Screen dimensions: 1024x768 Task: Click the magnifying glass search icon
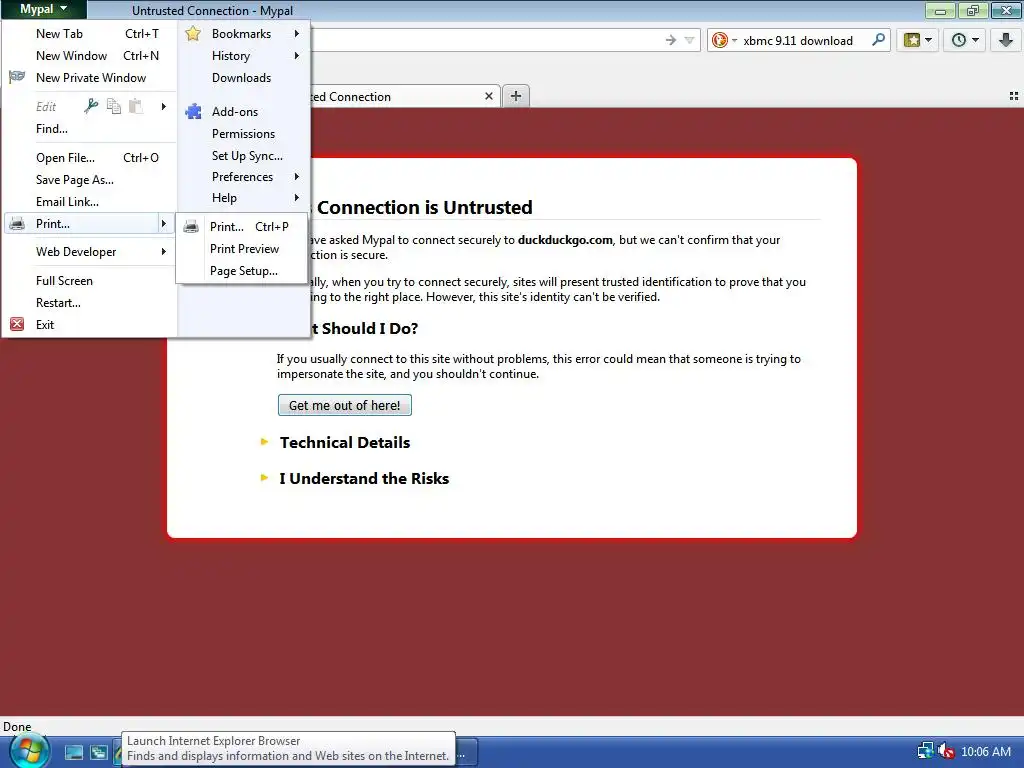878,40
